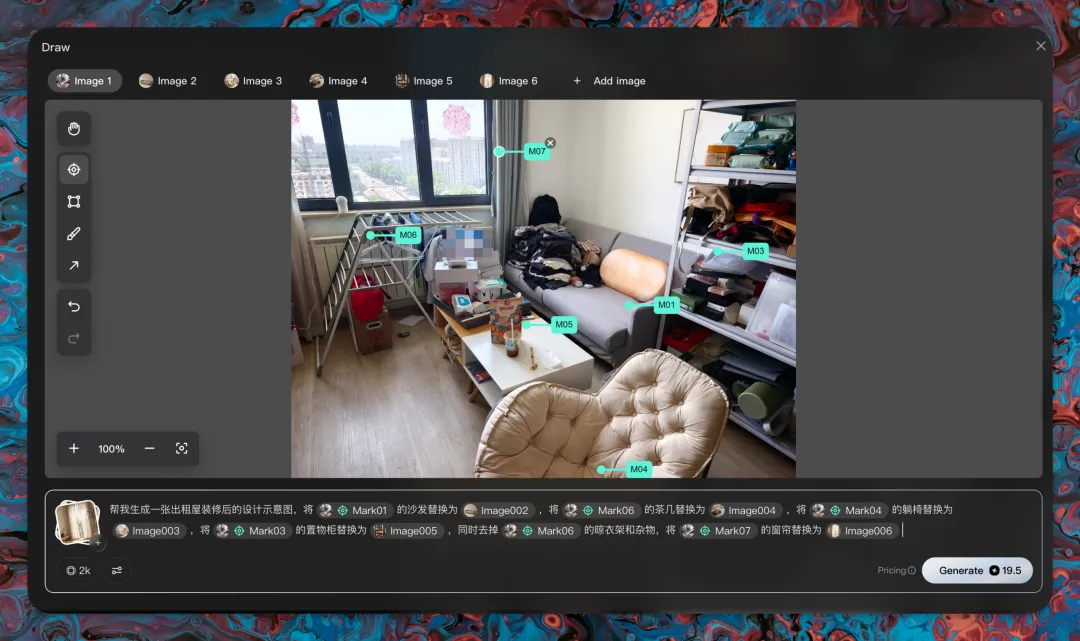
Task: Zoom out with the minus icon
Action: 149,448
